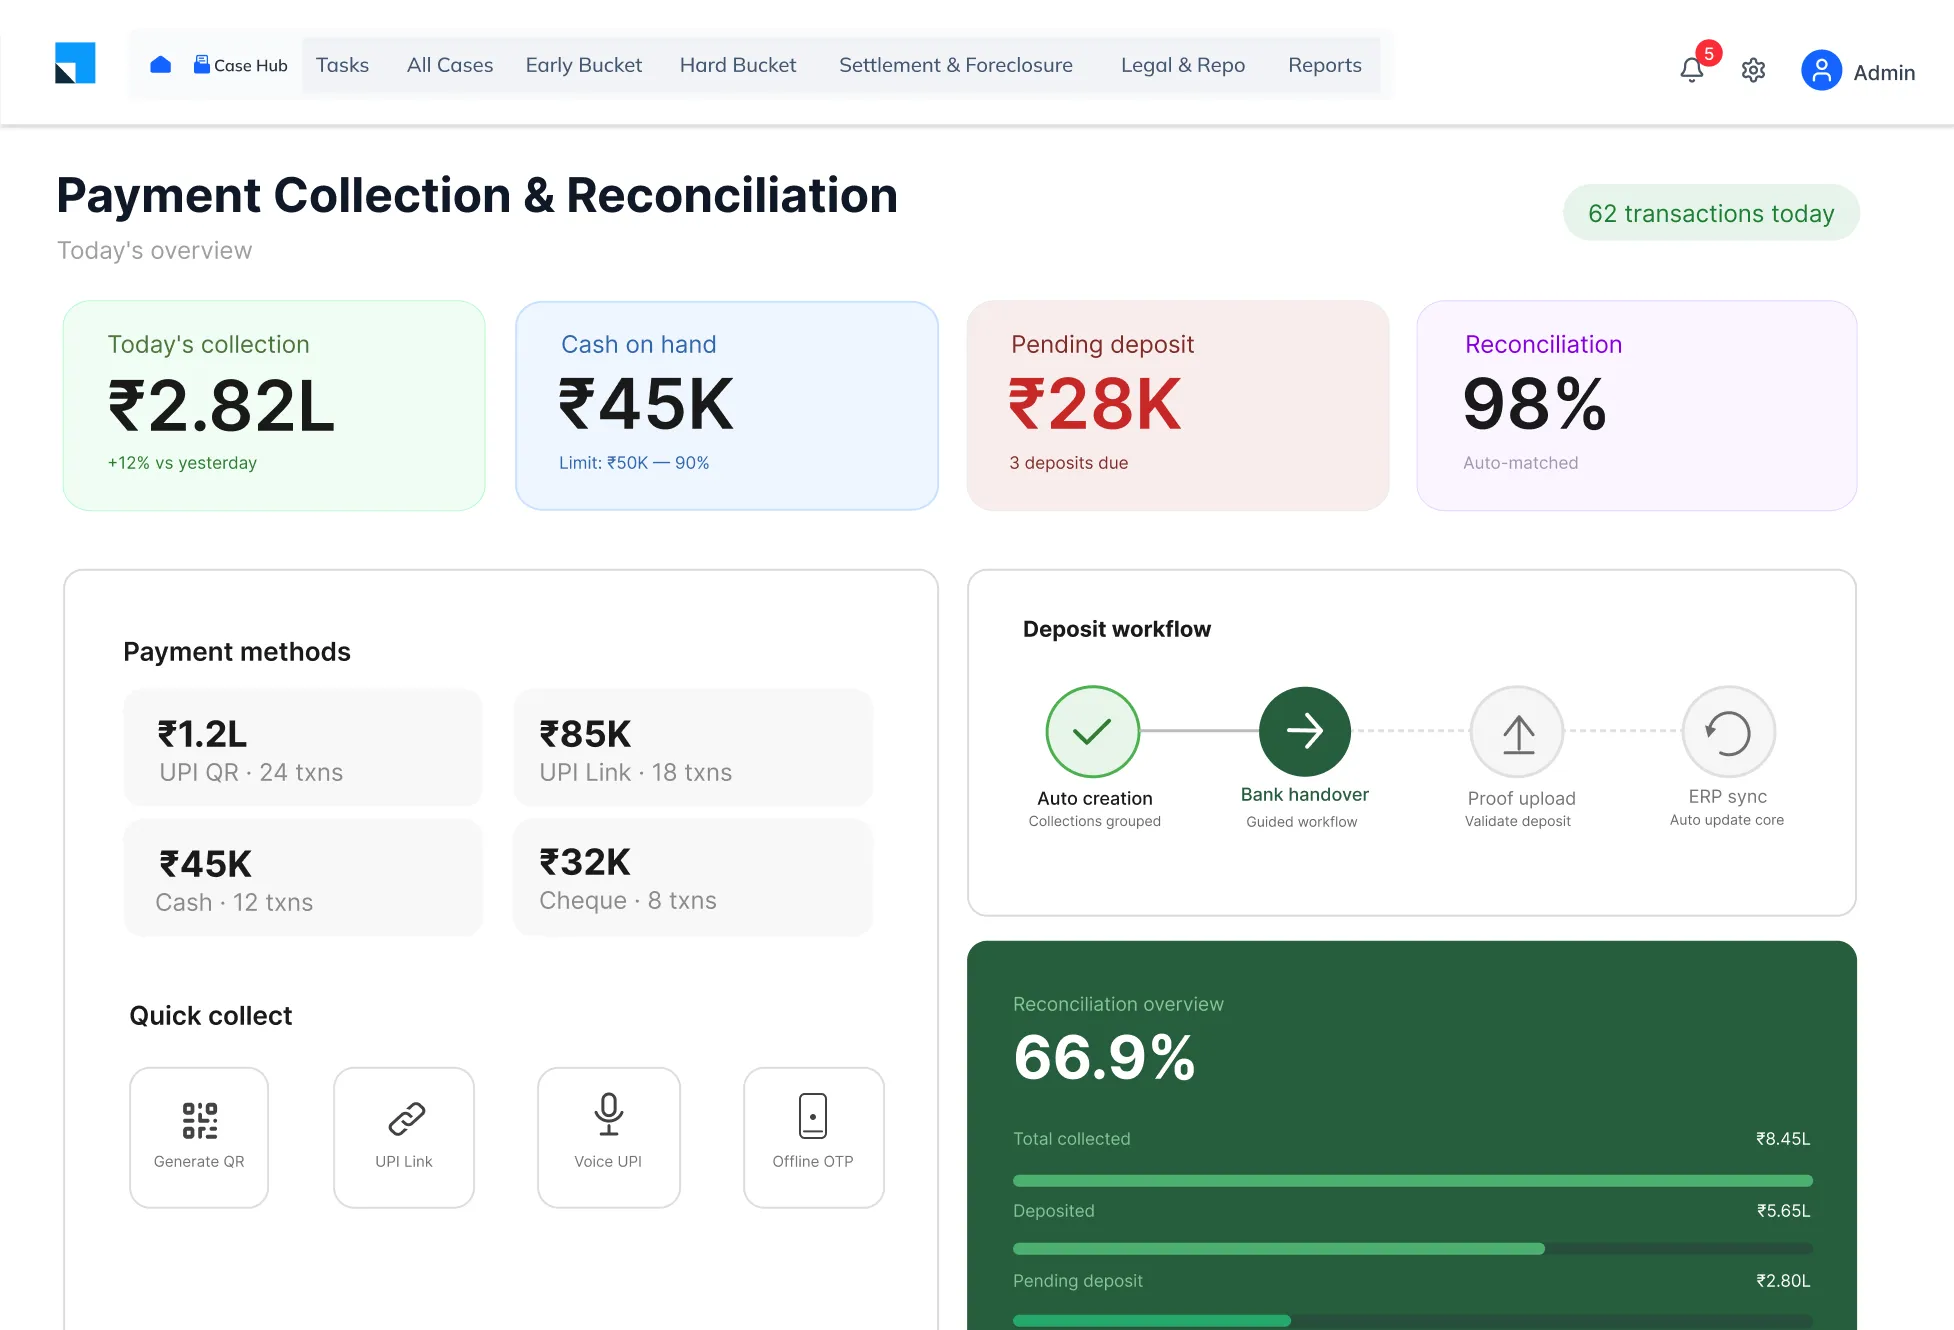Click the Generate QR icon button
This screenshot has width=1954, height=1330.
tap(199, 1137)
